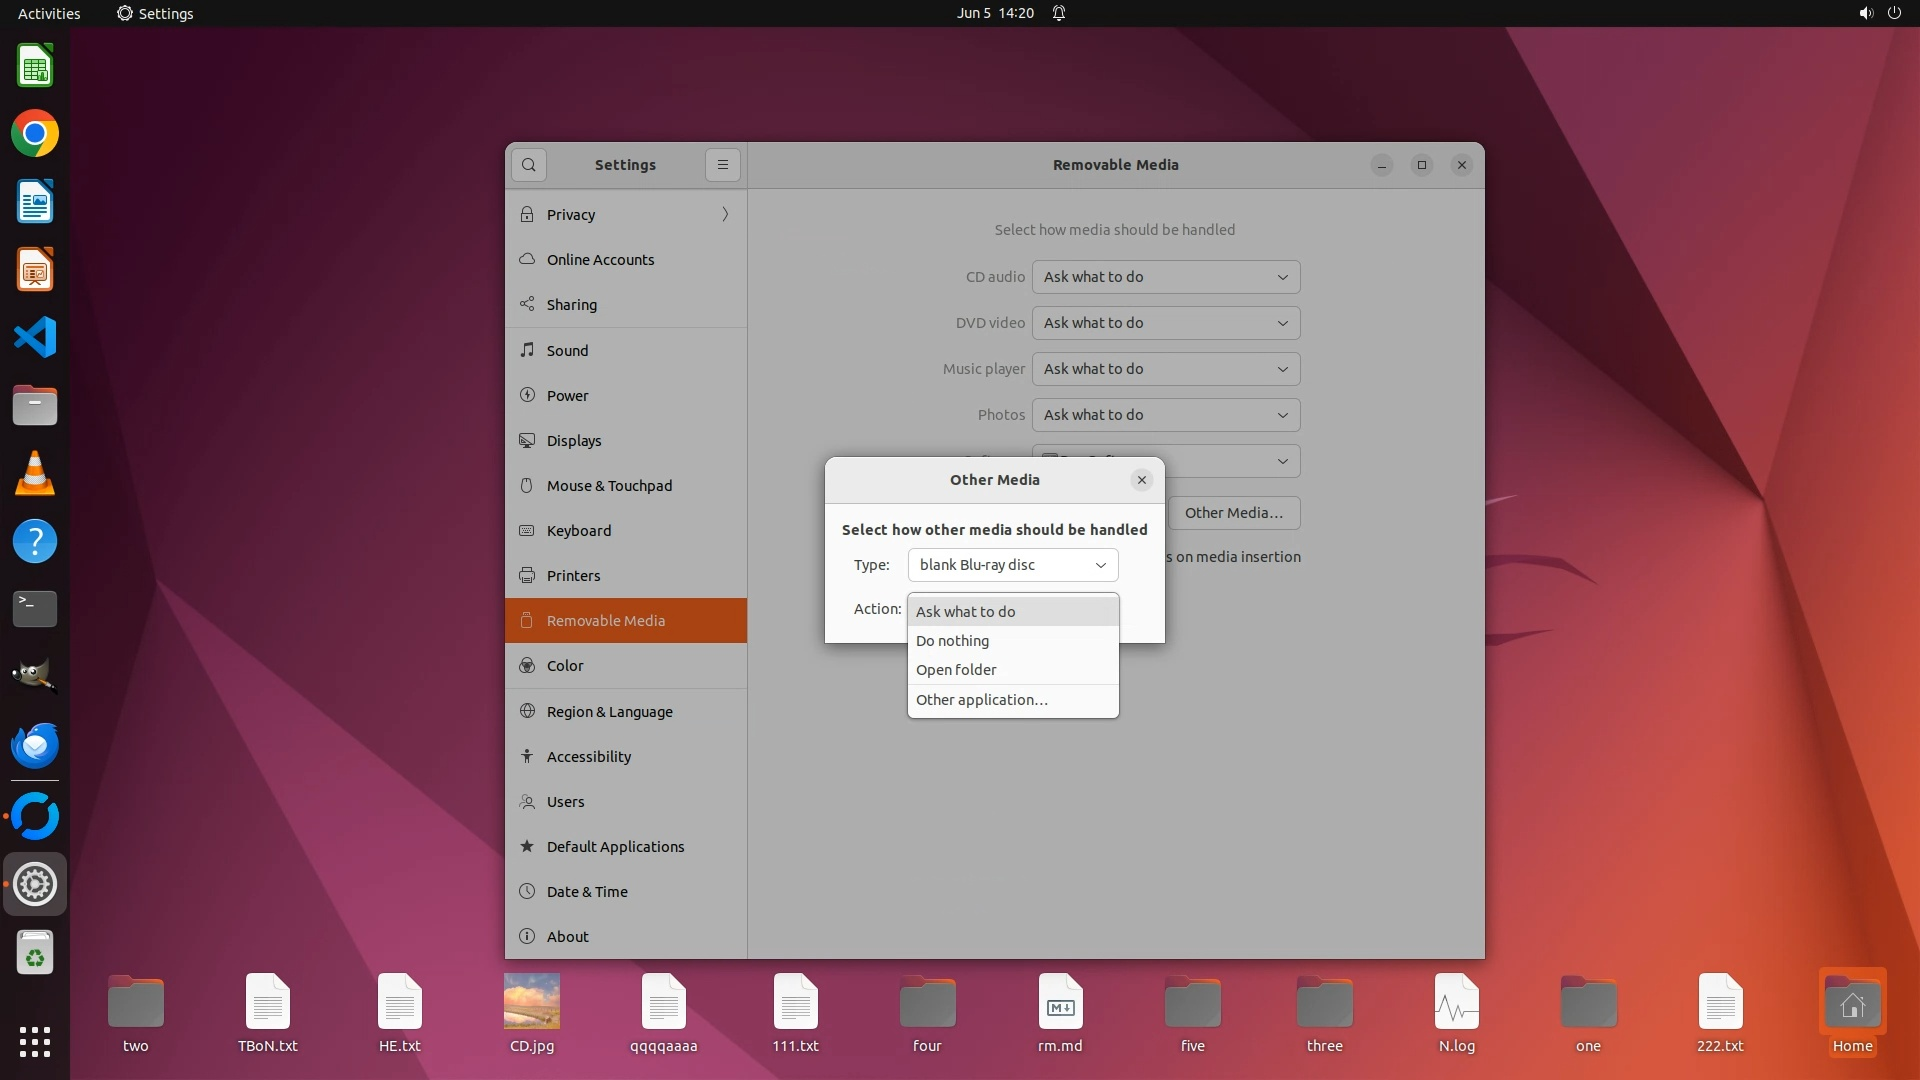Select 'Open folder' from action list

(x=956, y=670)
